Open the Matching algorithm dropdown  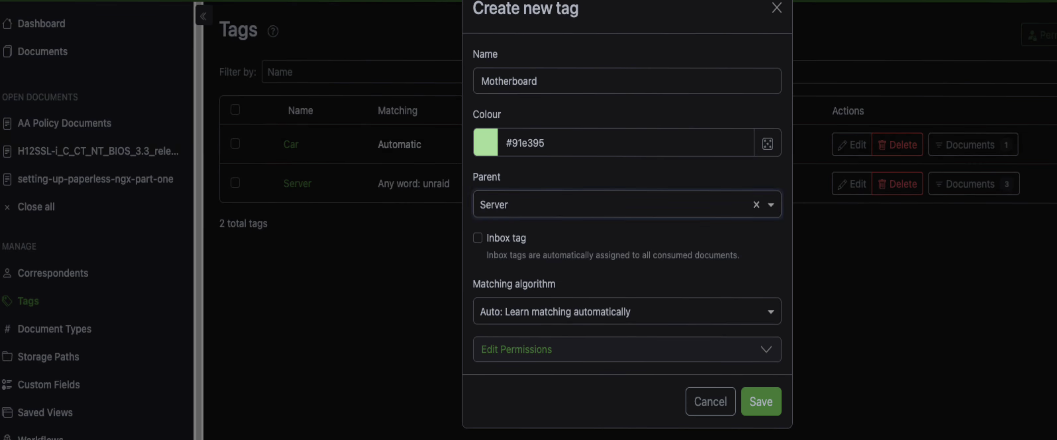point(626,312)
